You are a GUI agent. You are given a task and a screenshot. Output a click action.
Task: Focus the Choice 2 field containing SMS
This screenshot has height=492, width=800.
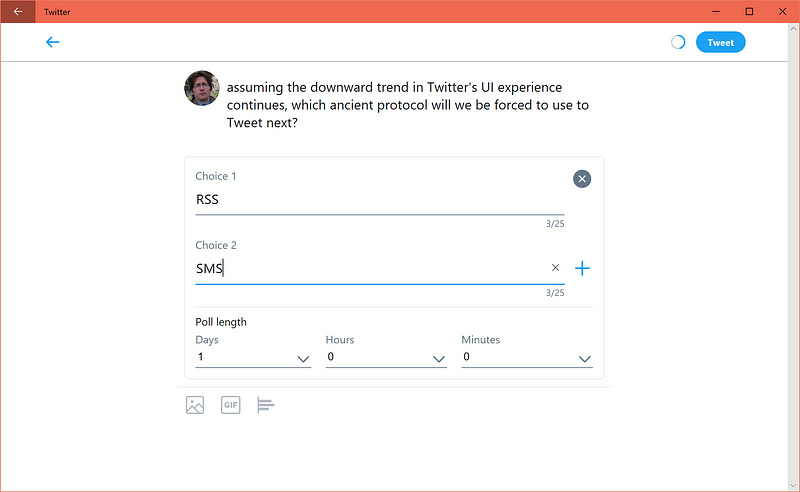point(370,268)
